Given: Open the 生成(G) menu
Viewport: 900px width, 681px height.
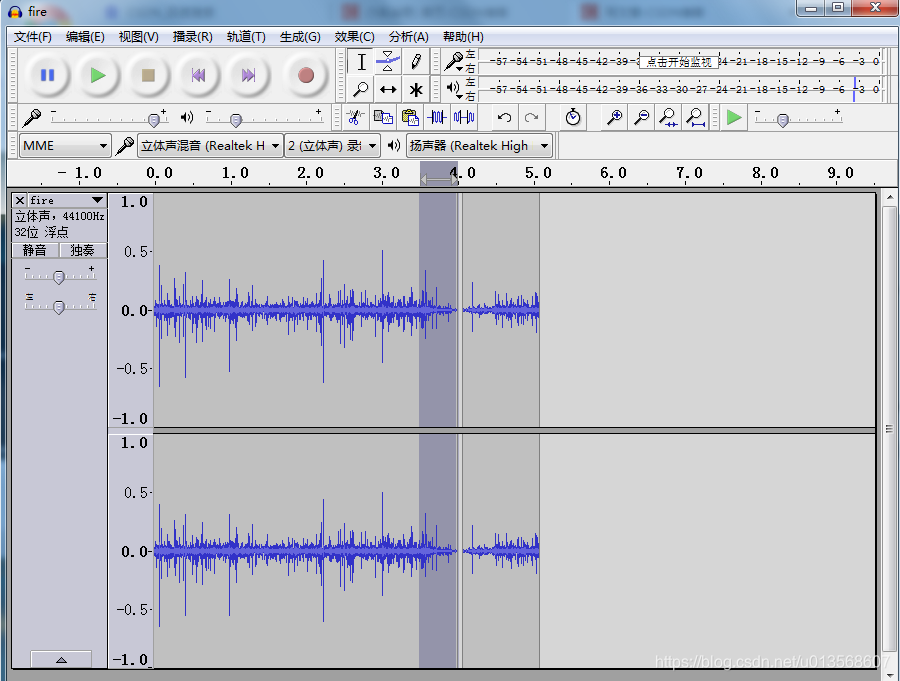Looking at the screenshot, I should tap(300, 37).
